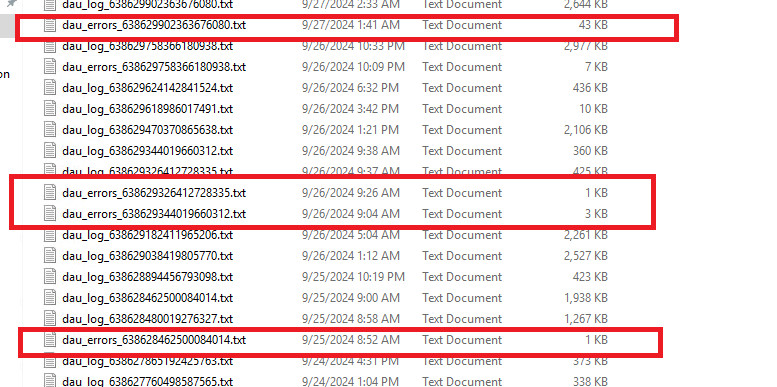Click the date 9/25/2024 8:52 AM
777x387 pixels.
351,340
